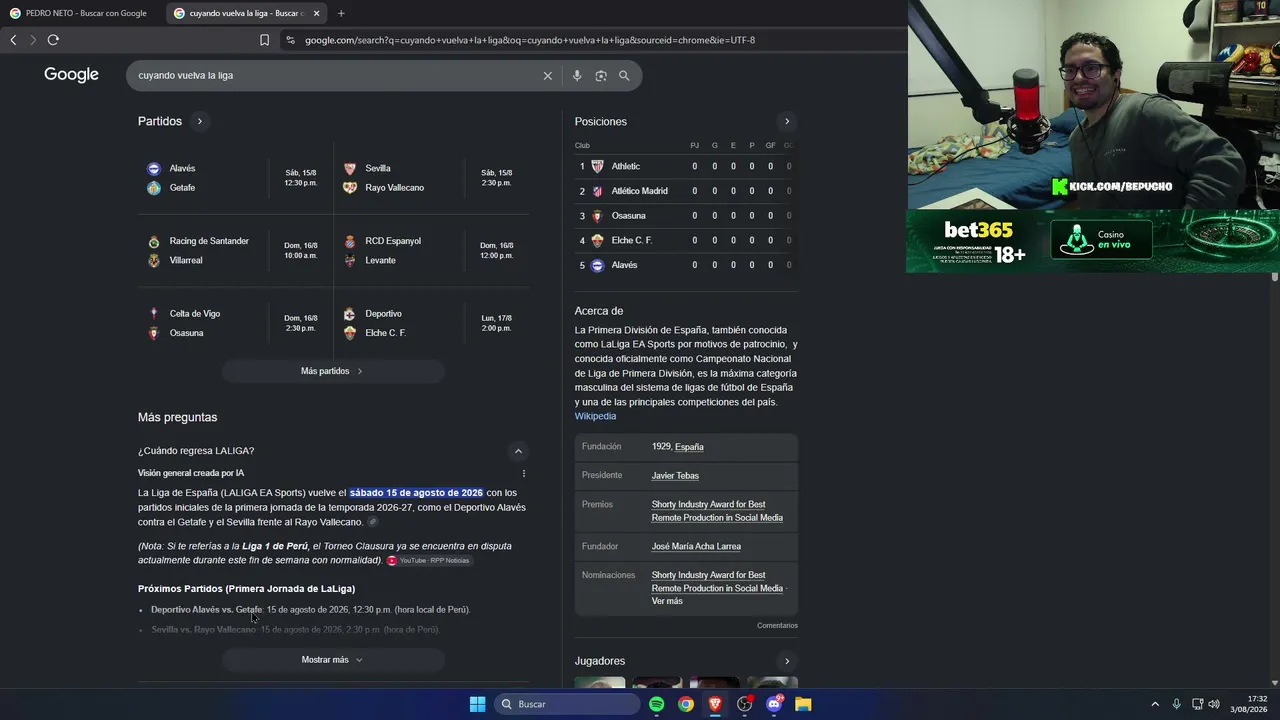The width and height of the screenshot is (1280, 720).
Task: Open the España link under Fundación
Action: pos(689,447)
